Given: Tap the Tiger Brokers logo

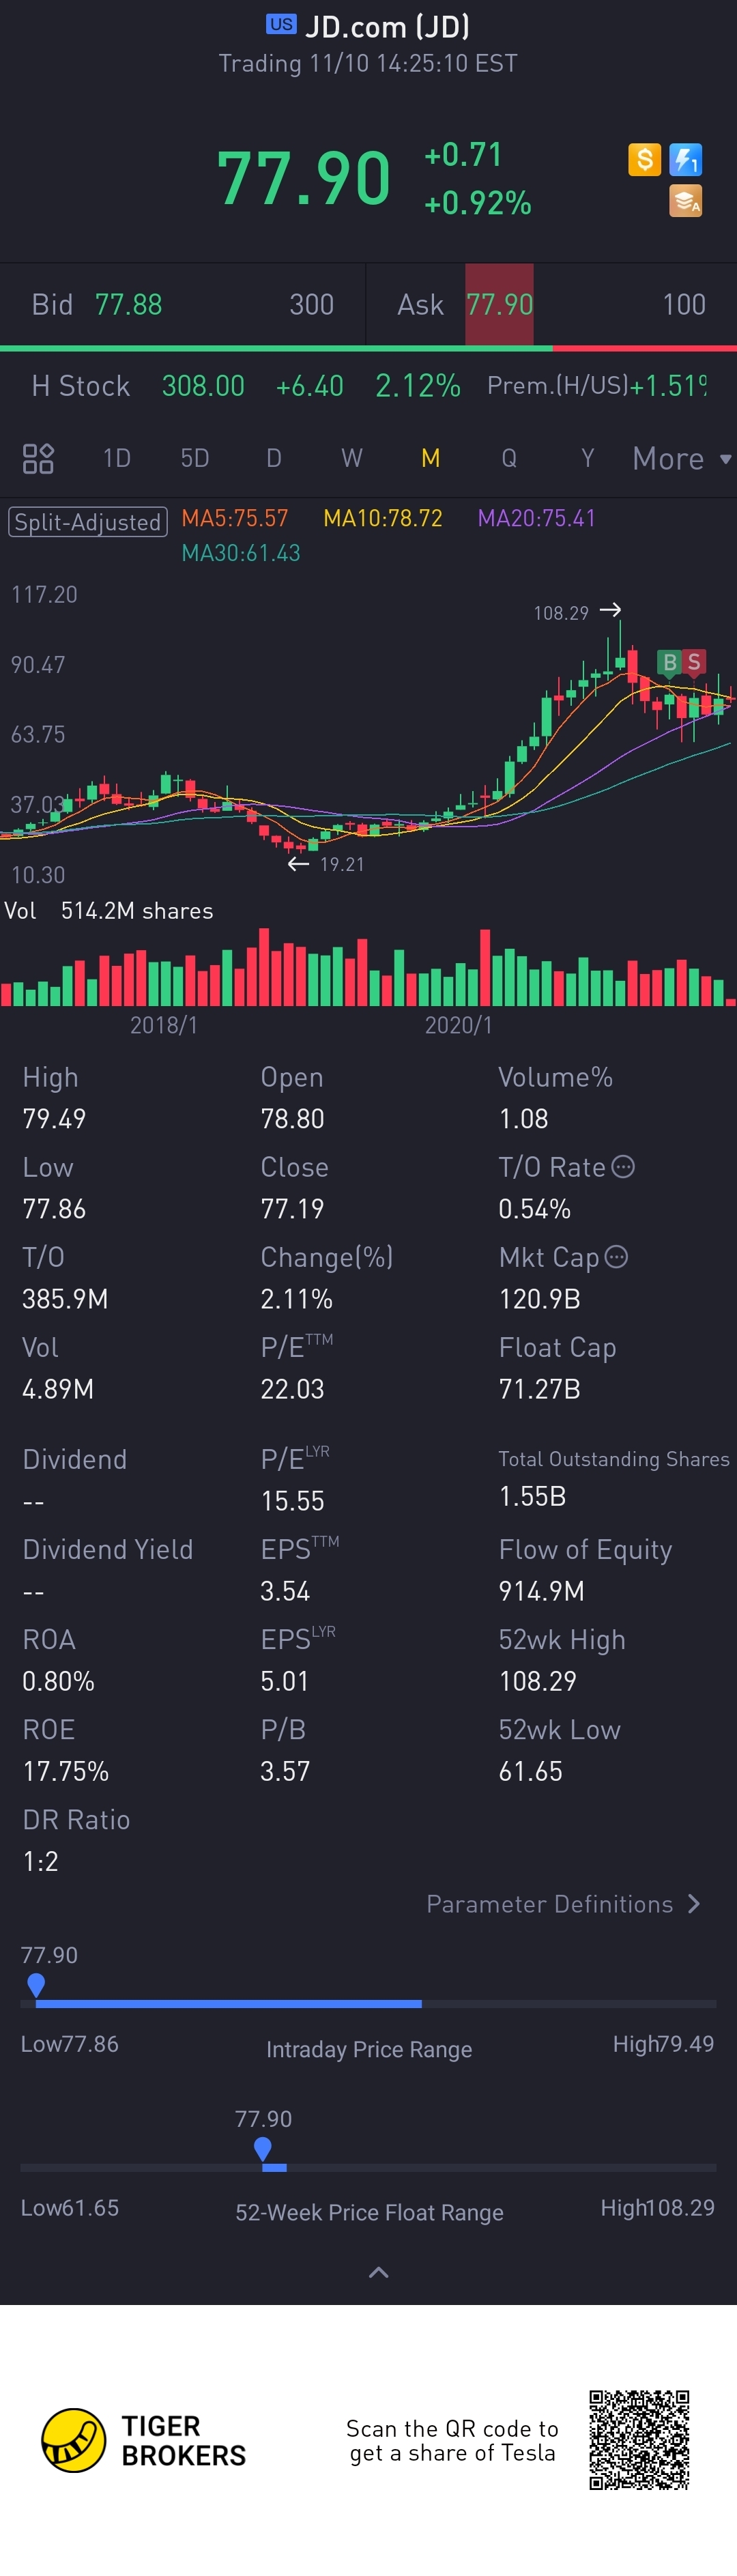Looking at the screenshot, I should click(x=143, y=2440).
